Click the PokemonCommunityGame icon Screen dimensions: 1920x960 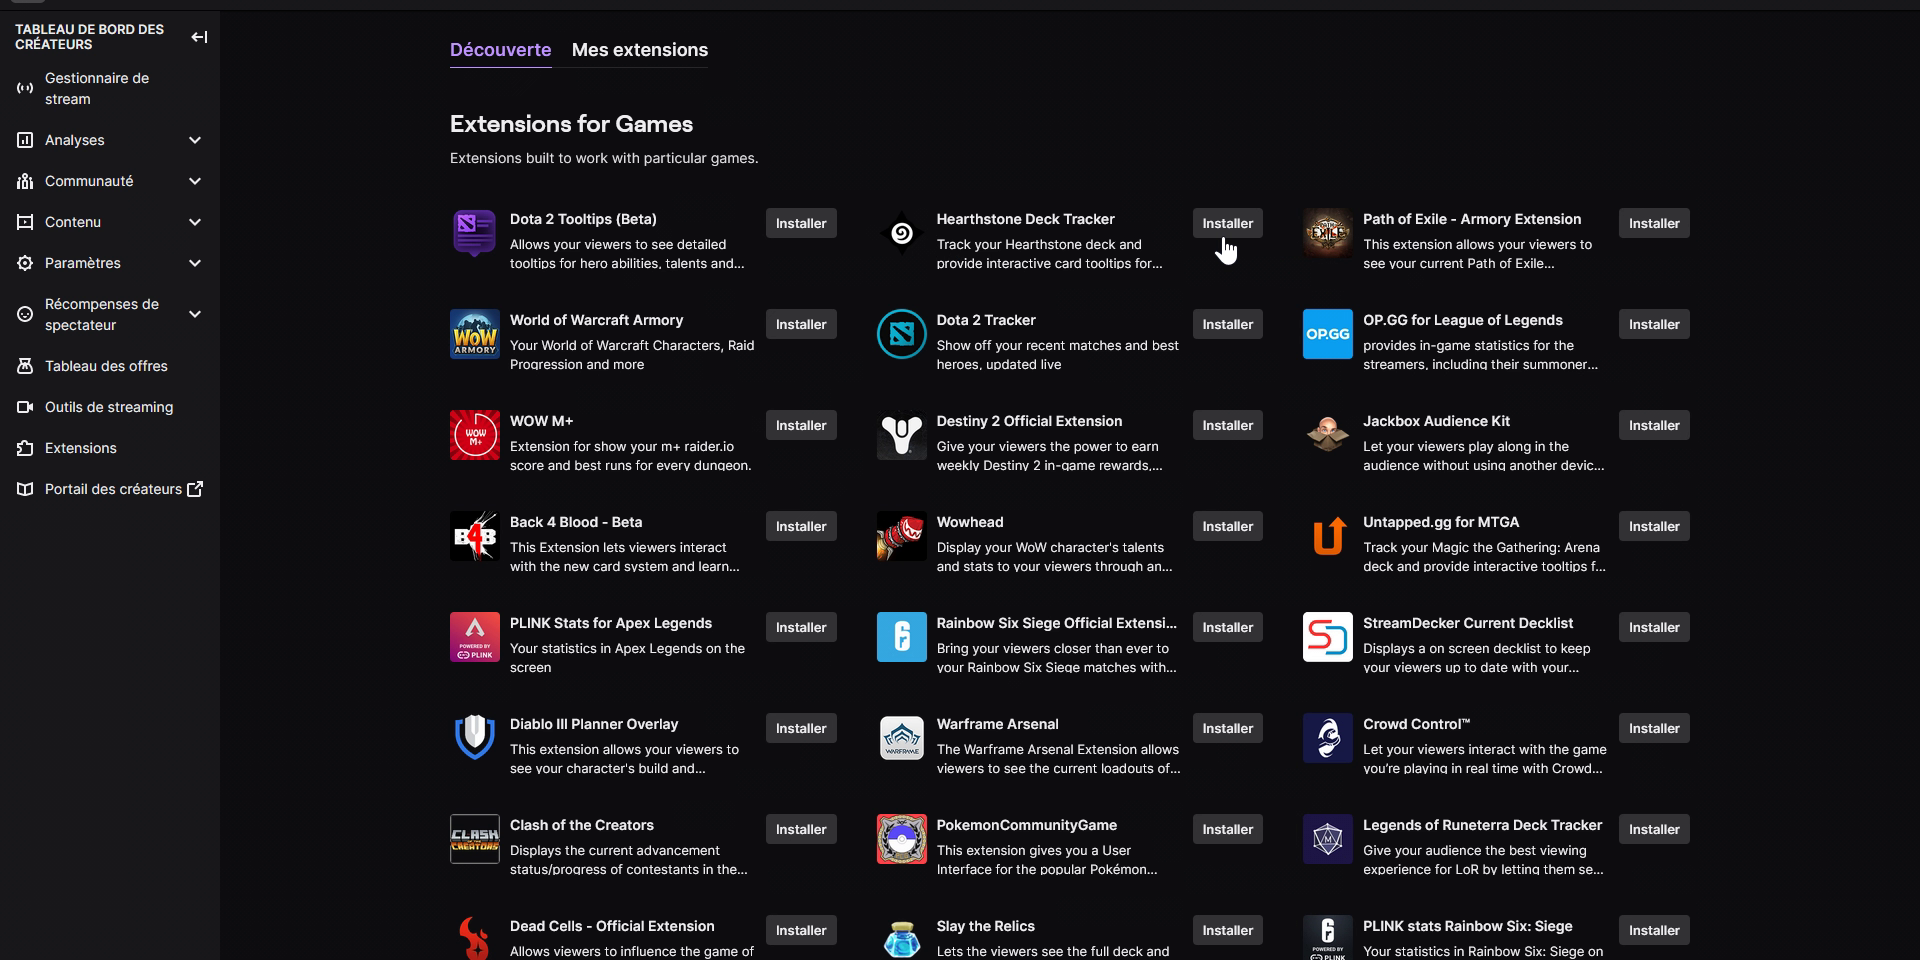tap(901, 839)
